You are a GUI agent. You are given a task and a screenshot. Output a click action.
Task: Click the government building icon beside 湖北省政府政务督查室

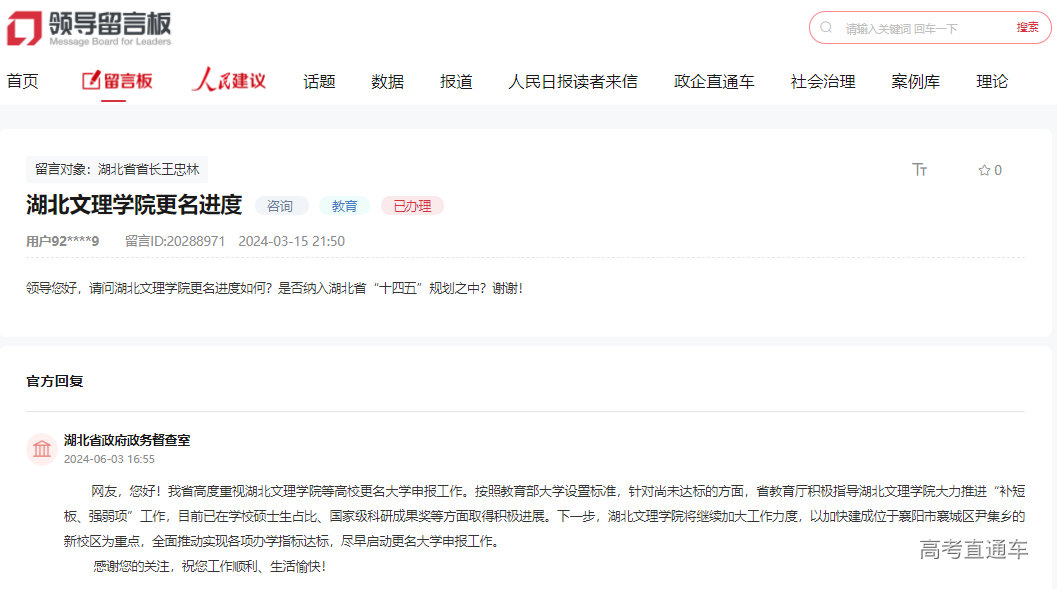[x=41, y=450]
